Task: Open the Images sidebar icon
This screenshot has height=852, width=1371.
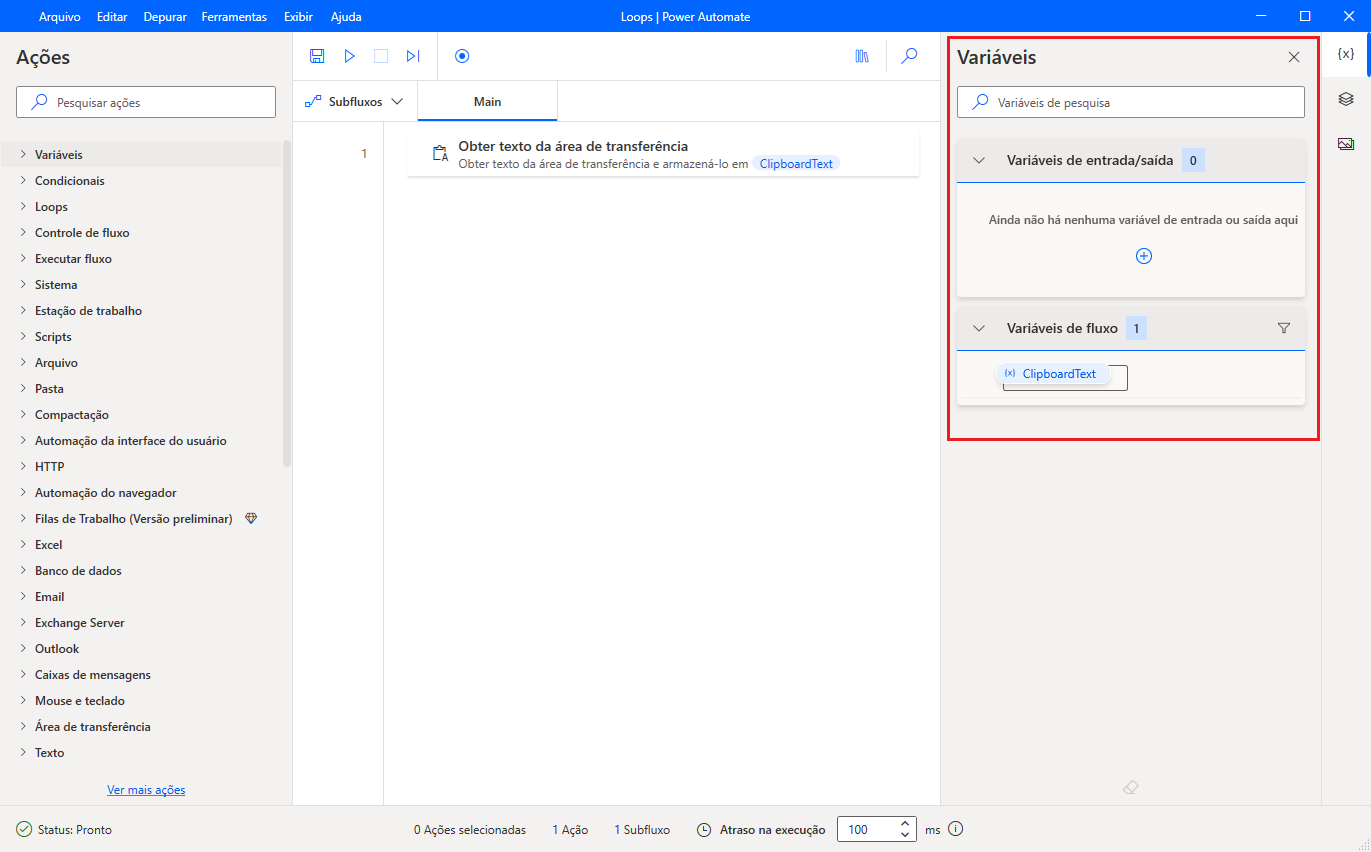Action: click(x=1346, y=144)
